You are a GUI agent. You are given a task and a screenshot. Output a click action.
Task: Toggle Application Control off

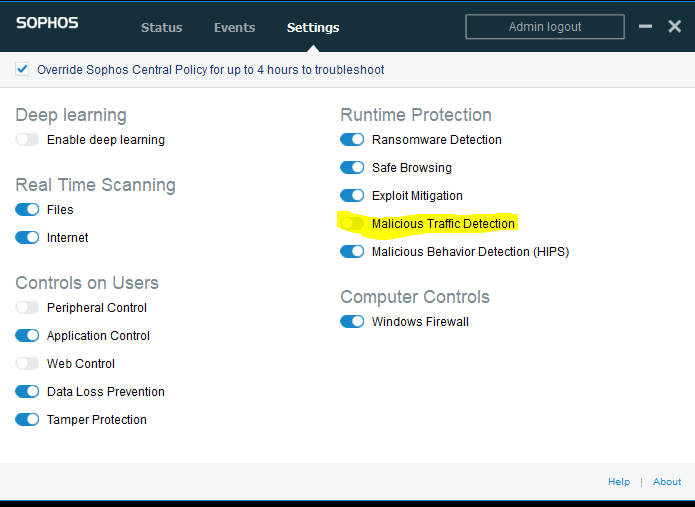[x=27, y=335]
